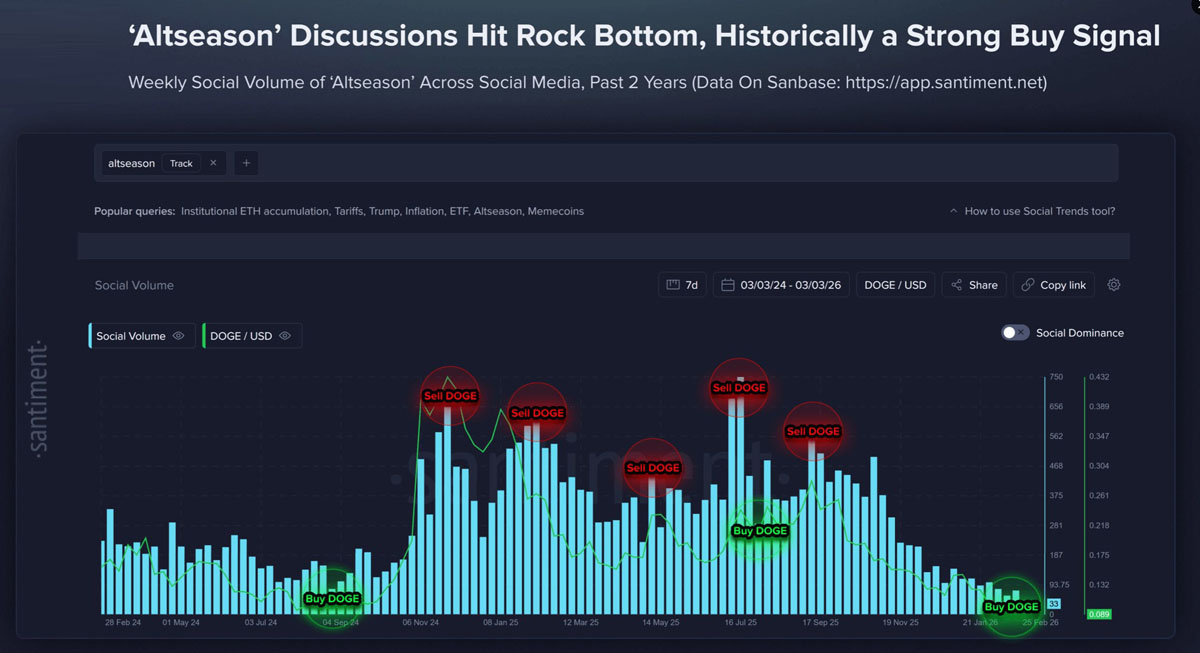1200x653 pixels.
Task: Select the Inflation popular query
Action: coord(425,211)
